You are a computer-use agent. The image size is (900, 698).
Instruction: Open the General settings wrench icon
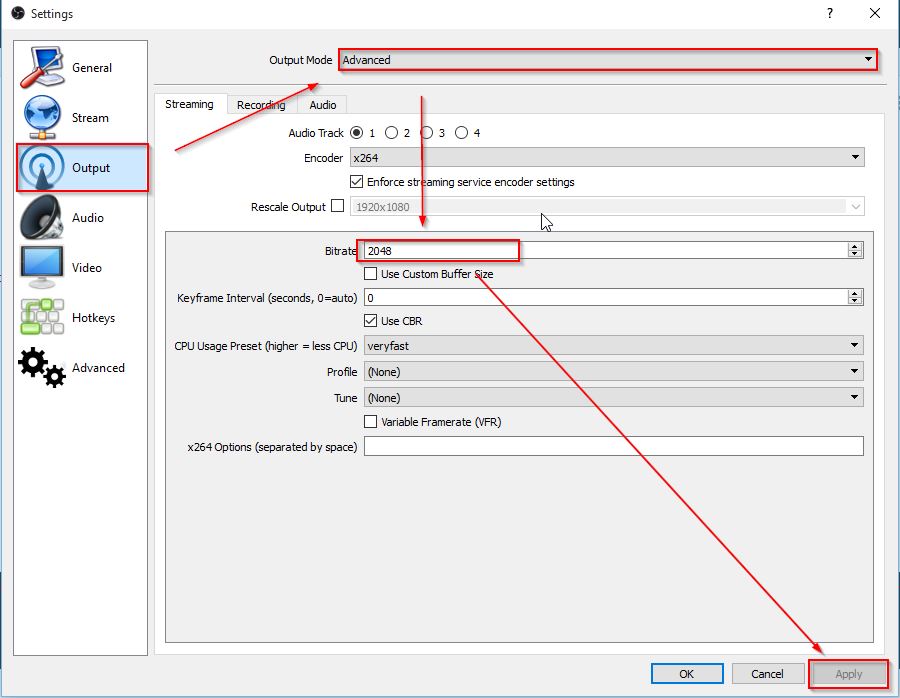(42, 68)
